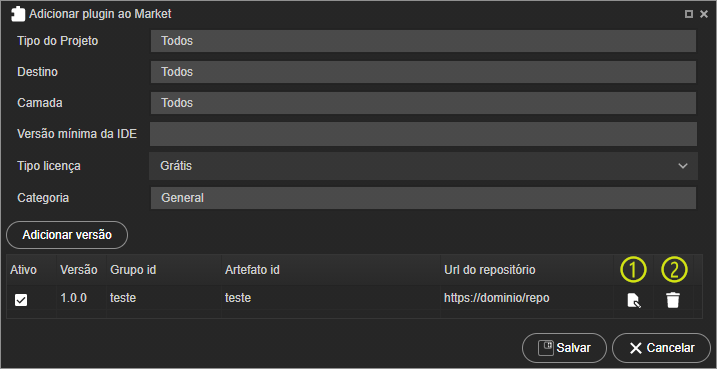Click the Url do repositório column header
717x369 pixels.
pyautogui.click(x=490, y=270)
